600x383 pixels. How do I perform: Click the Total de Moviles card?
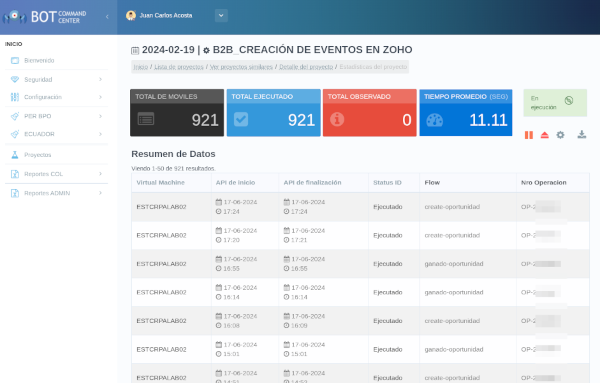[x=177, y=112]
